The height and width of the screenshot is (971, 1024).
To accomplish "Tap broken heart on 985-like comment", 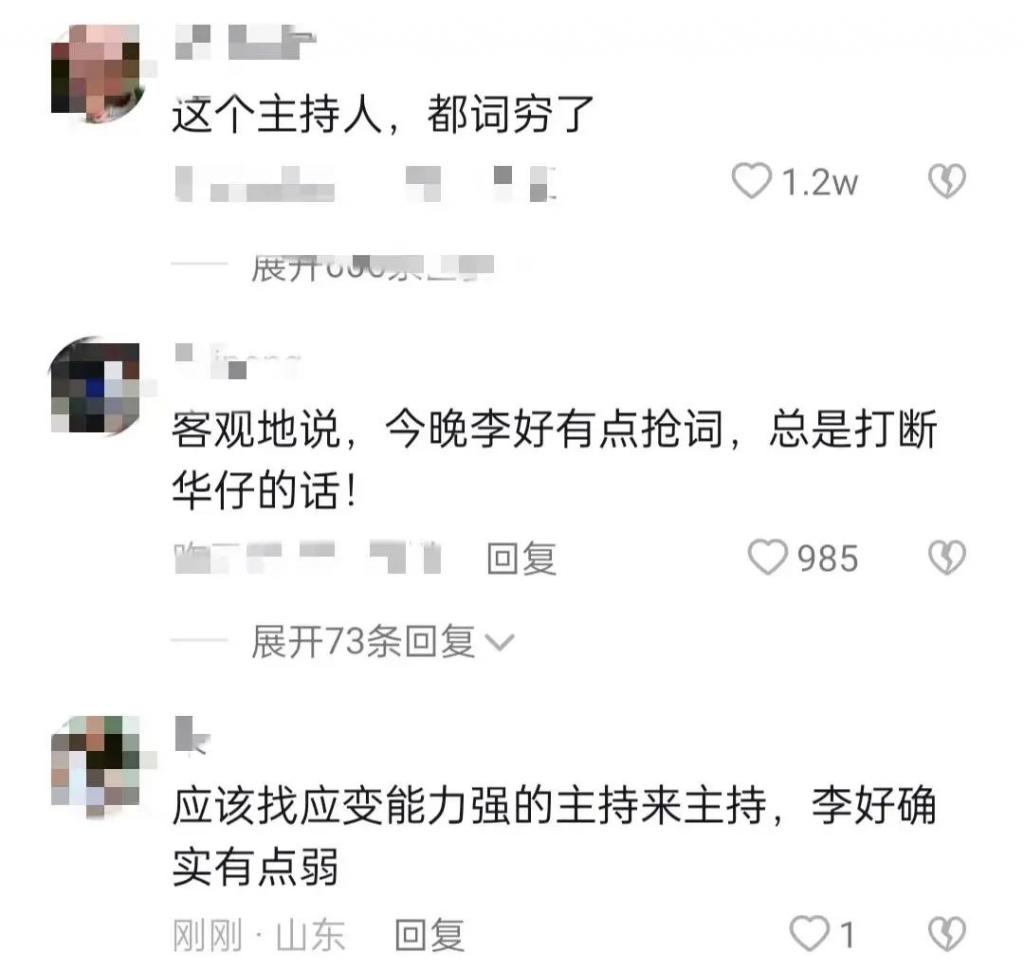I will pyautogui.click(x=947, y=557).
